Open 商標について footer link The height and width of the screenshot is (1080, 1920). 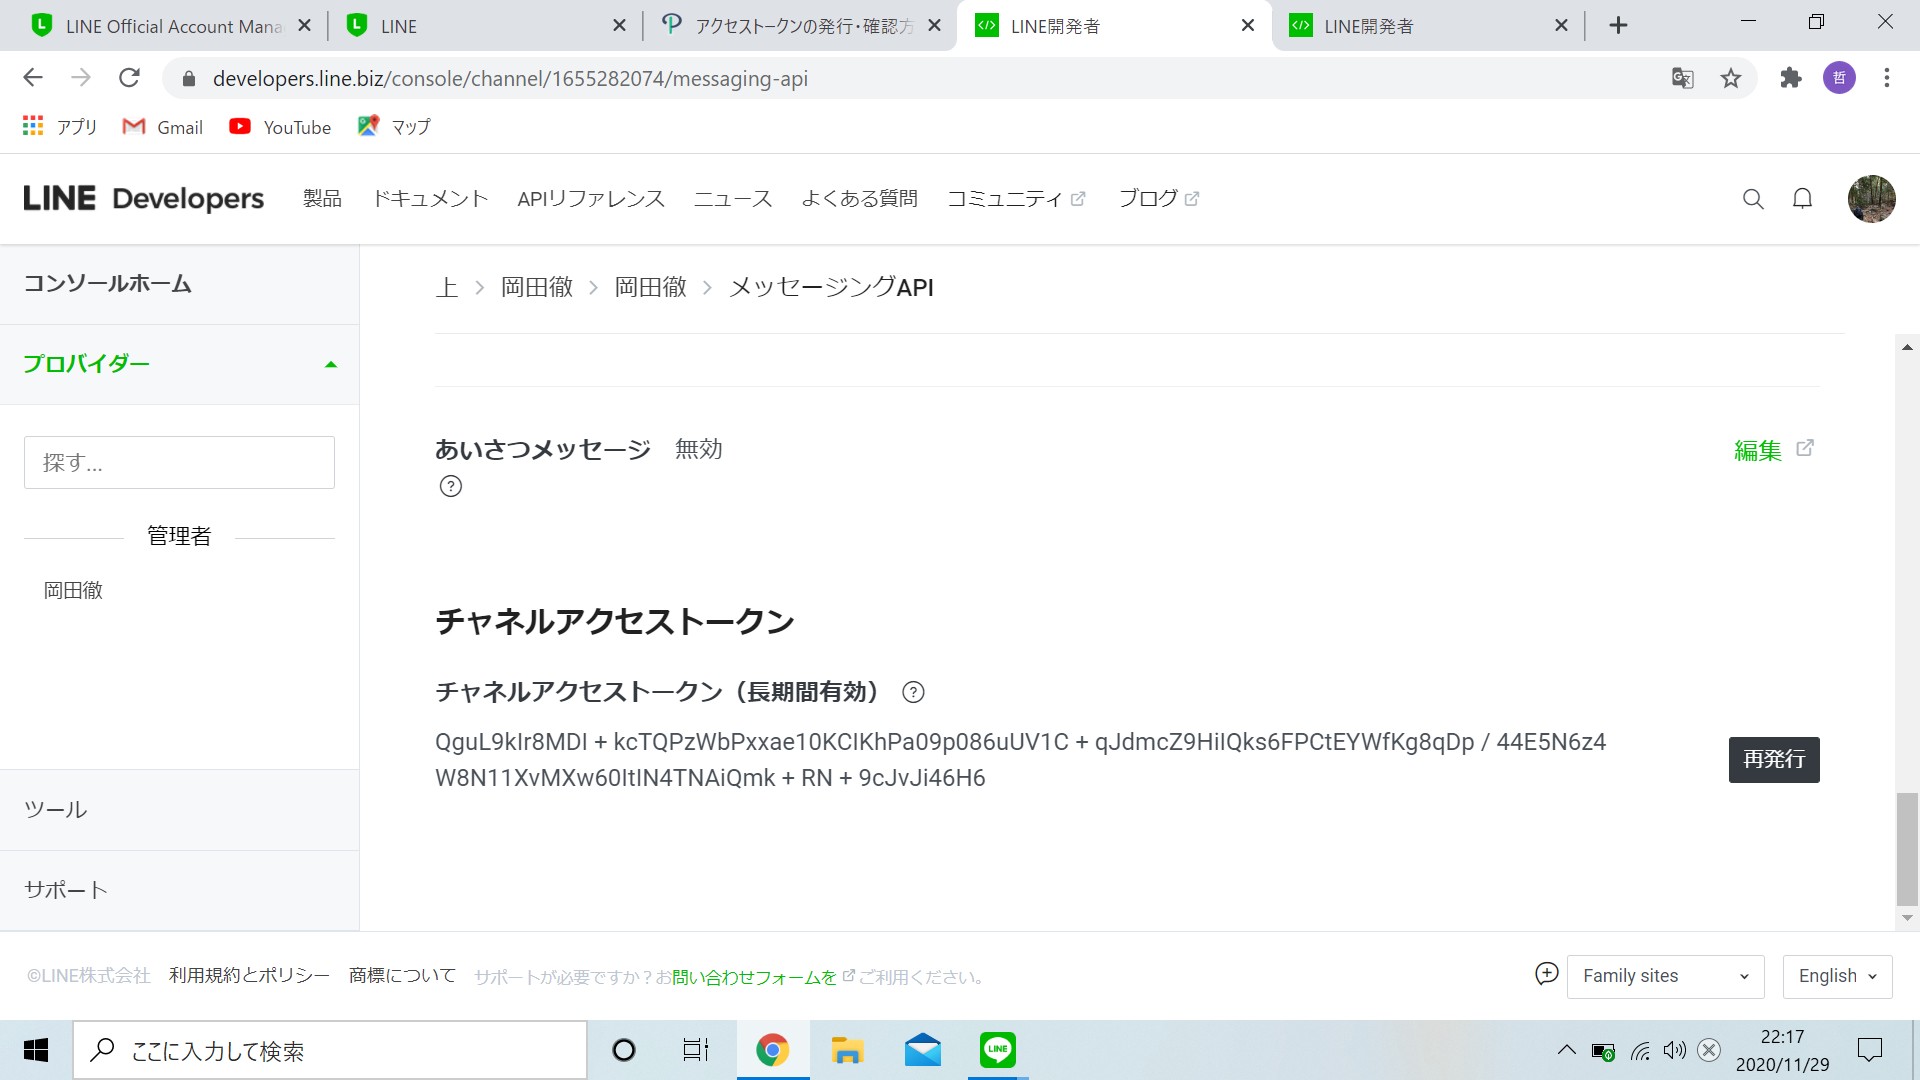coord(402,975)
